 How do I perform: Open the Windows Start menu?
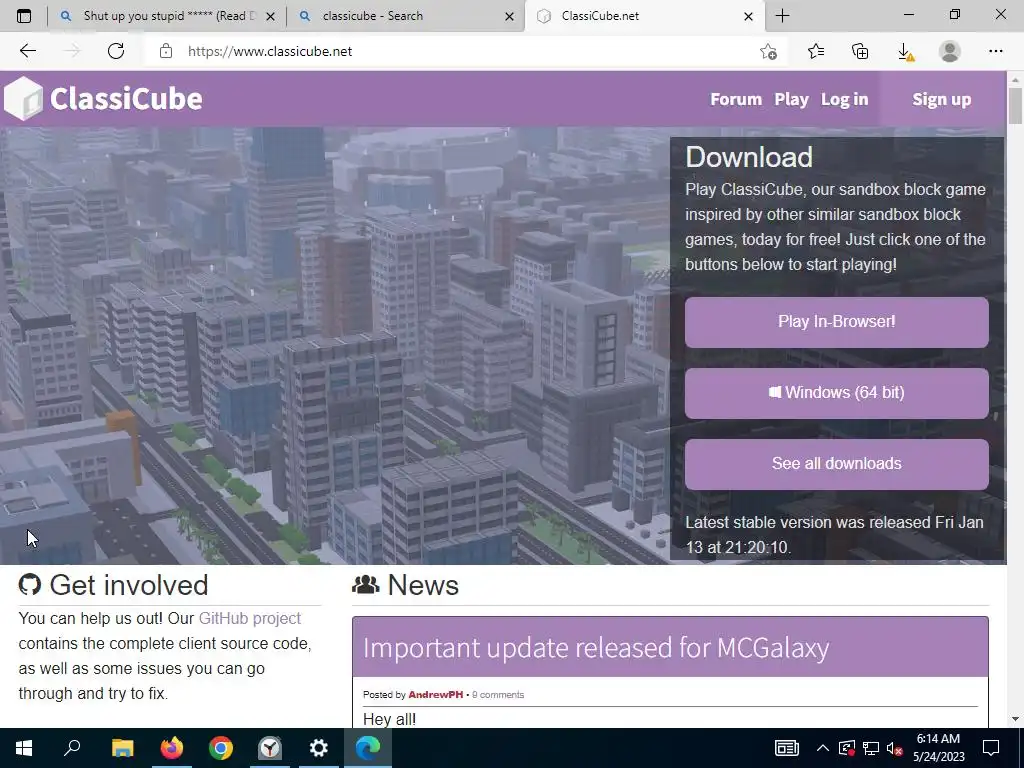point(24,748)
